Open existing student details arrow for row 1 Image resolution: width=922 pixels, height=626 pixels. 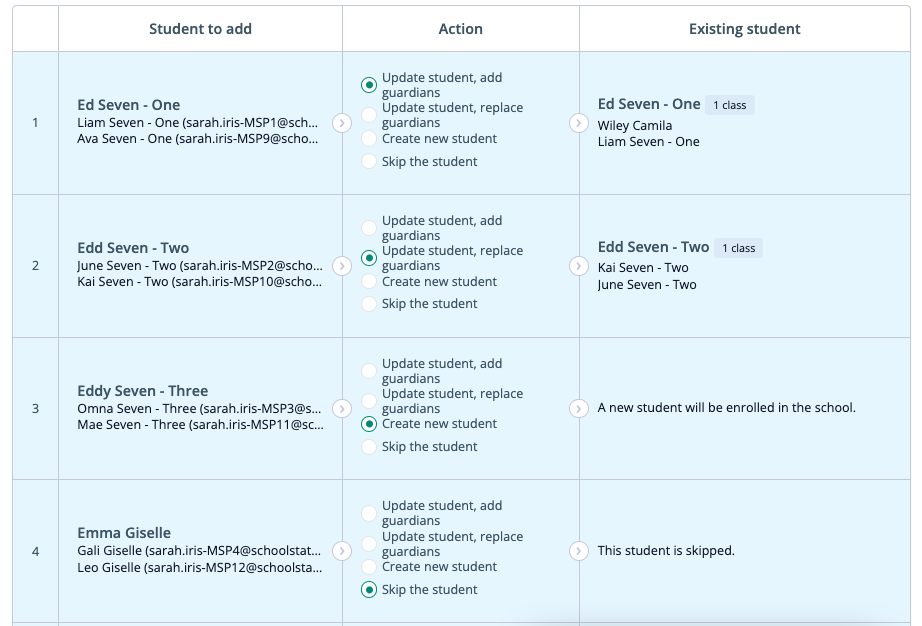pyautogui.click(x=578, y=123)
